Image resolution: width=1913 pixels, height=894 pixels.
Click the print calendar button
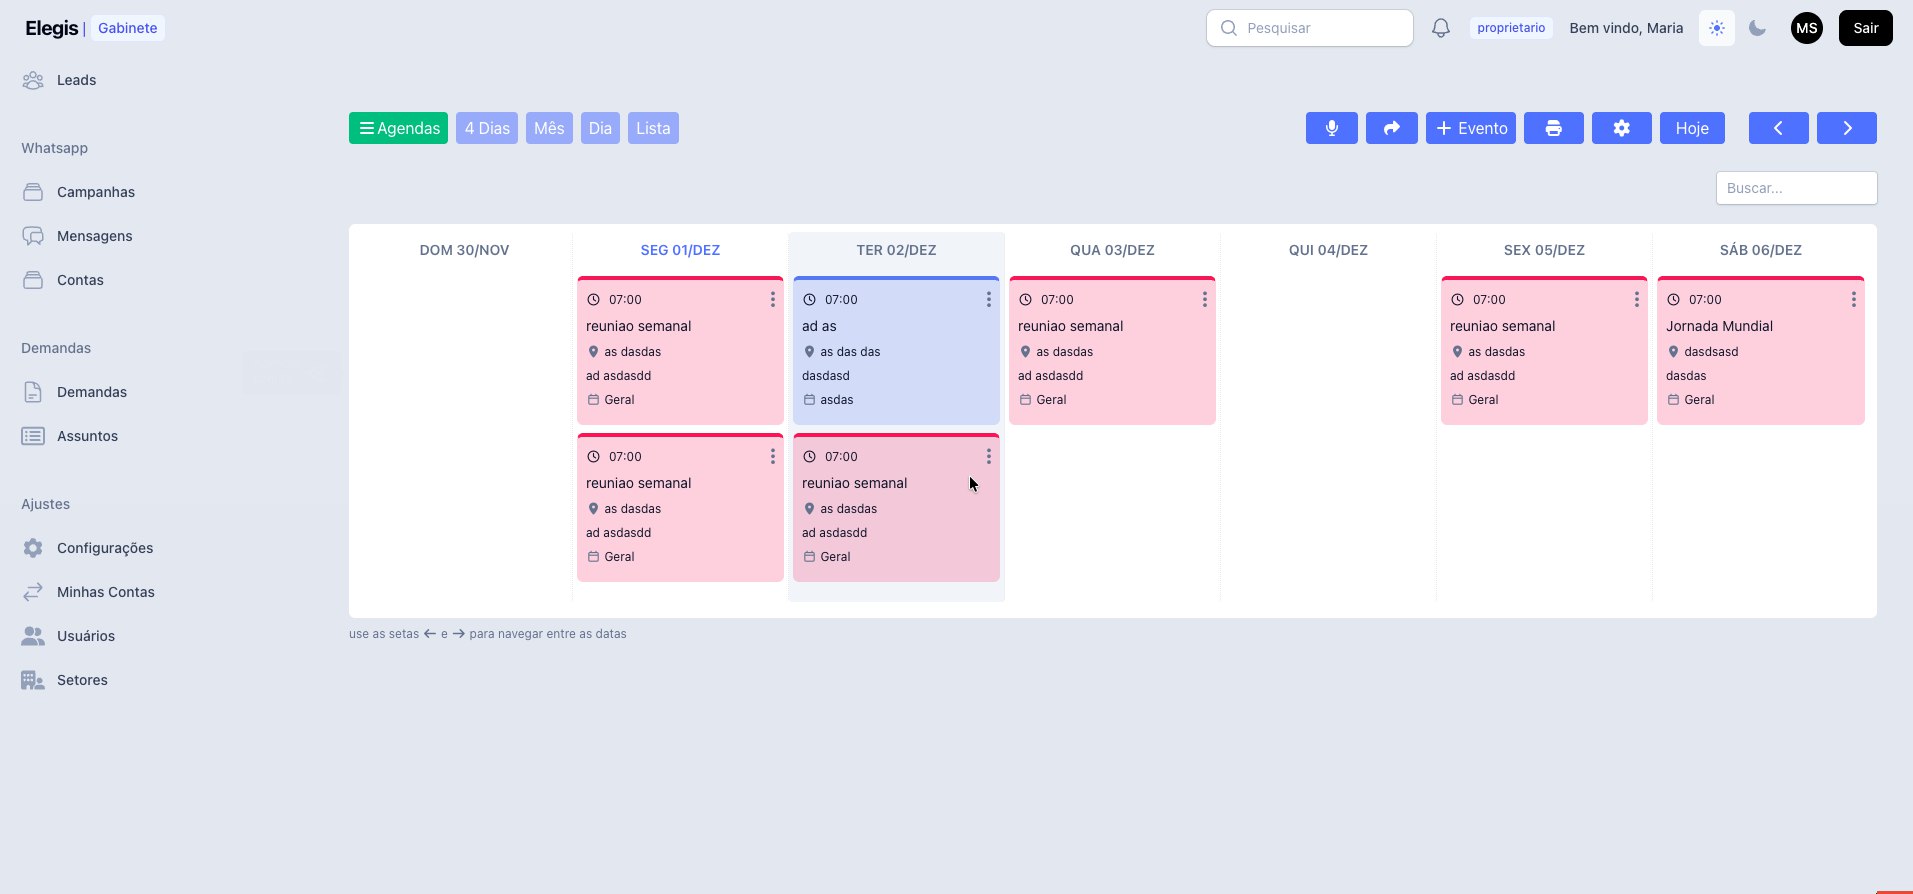click(1553, 128)
